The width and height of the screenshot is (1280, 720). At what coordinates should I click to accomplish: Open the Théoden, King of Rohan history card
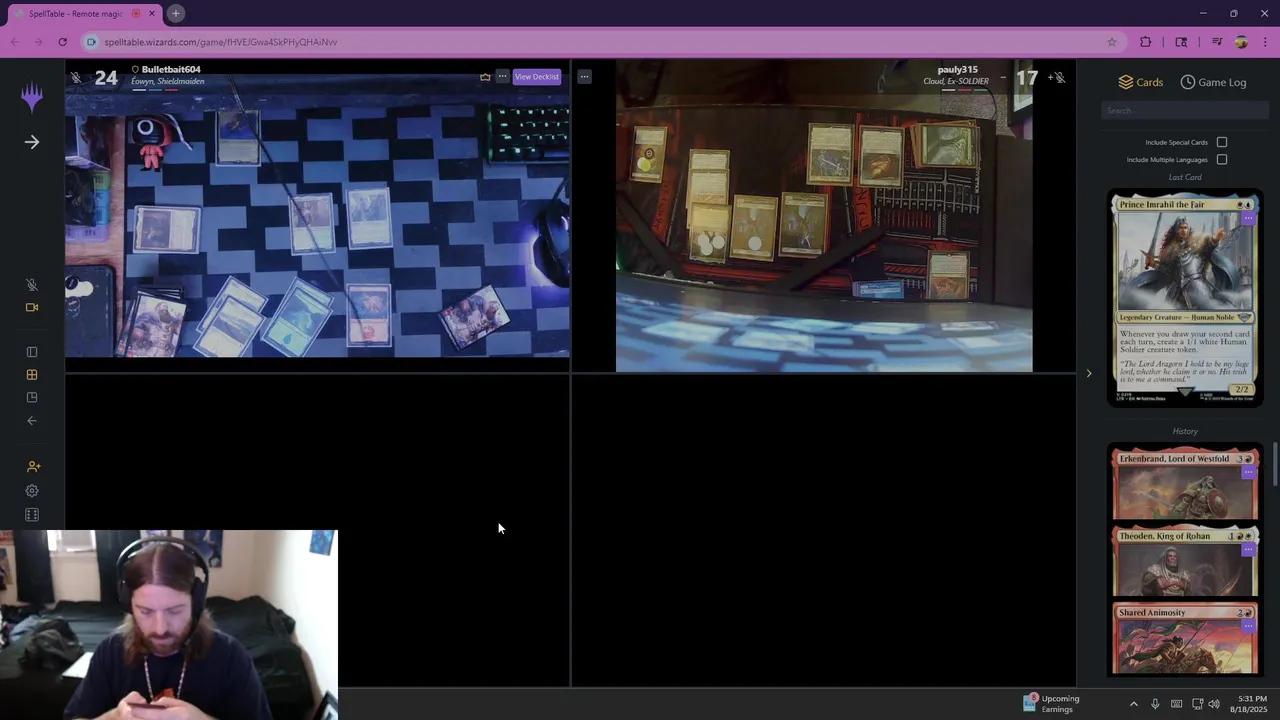coord(1185,561)
